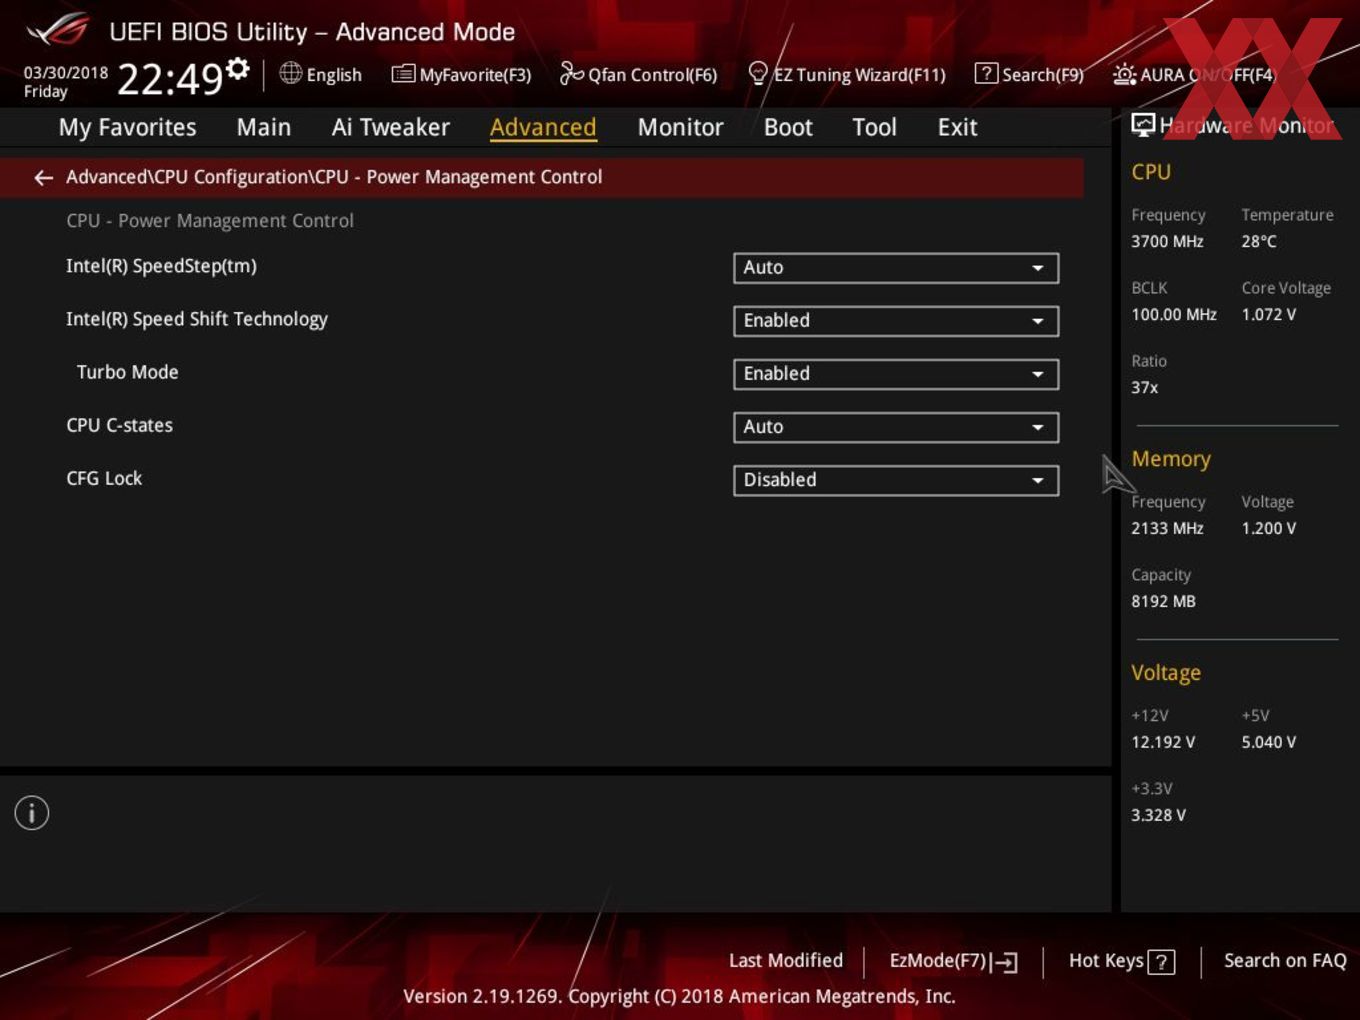Image resolution: width=1360 pixels, height=1020 pixels.
Task: Open the Boot tab
Action: [788, 127]
